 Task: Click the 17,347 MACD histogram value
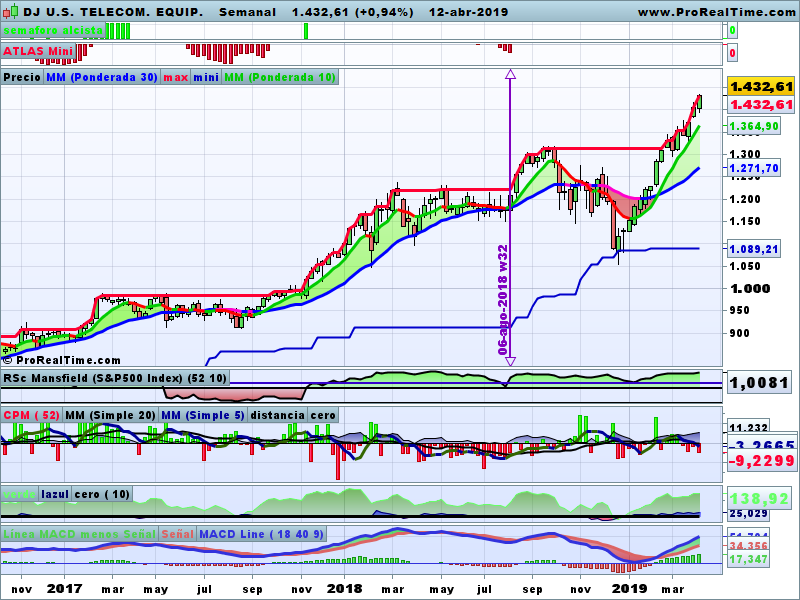point(748,559)
